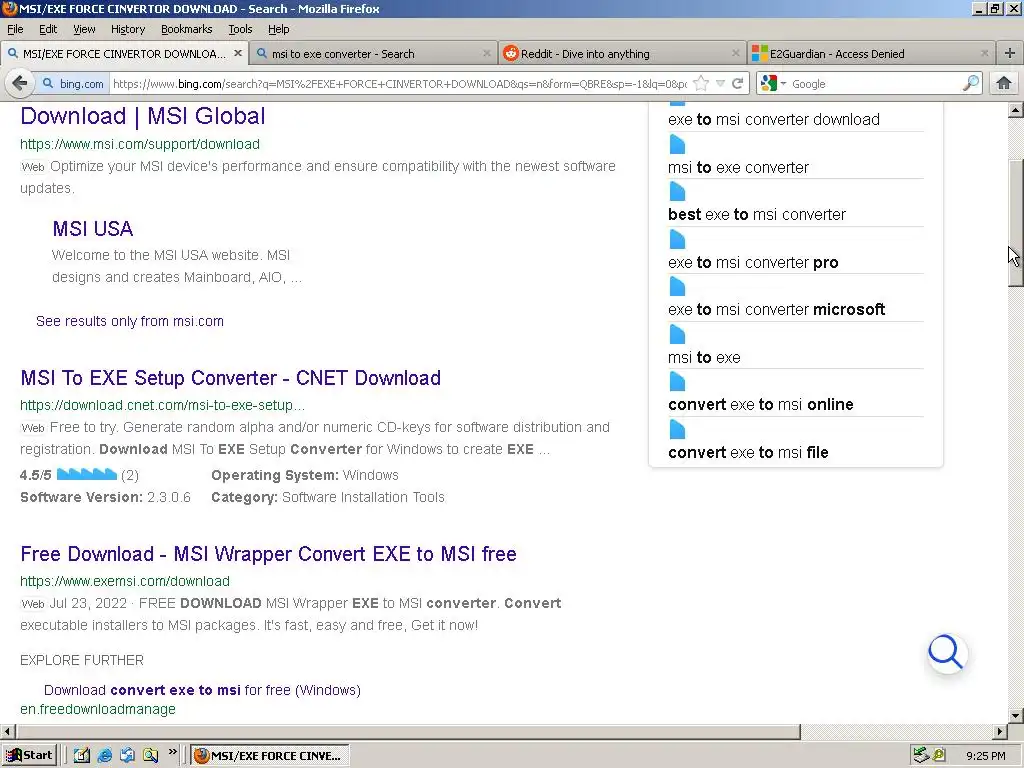Close the Reddit tab

(x=735, y=54)
